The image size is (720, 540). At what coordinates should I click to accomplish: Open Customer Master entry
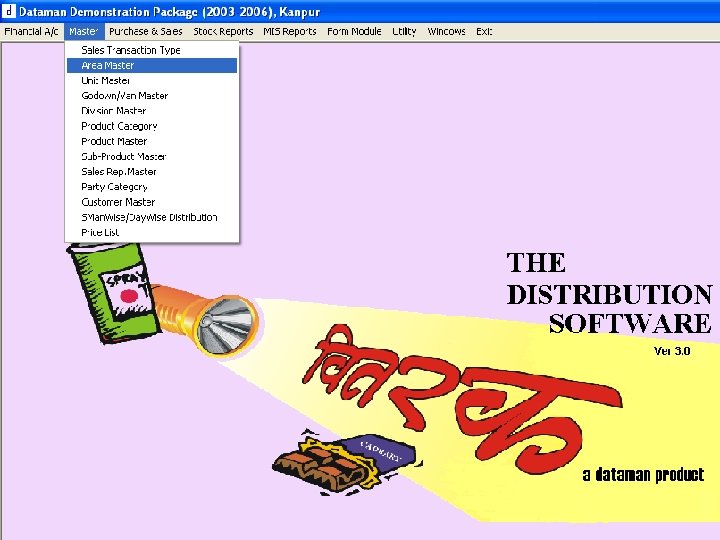click(152, 202)
